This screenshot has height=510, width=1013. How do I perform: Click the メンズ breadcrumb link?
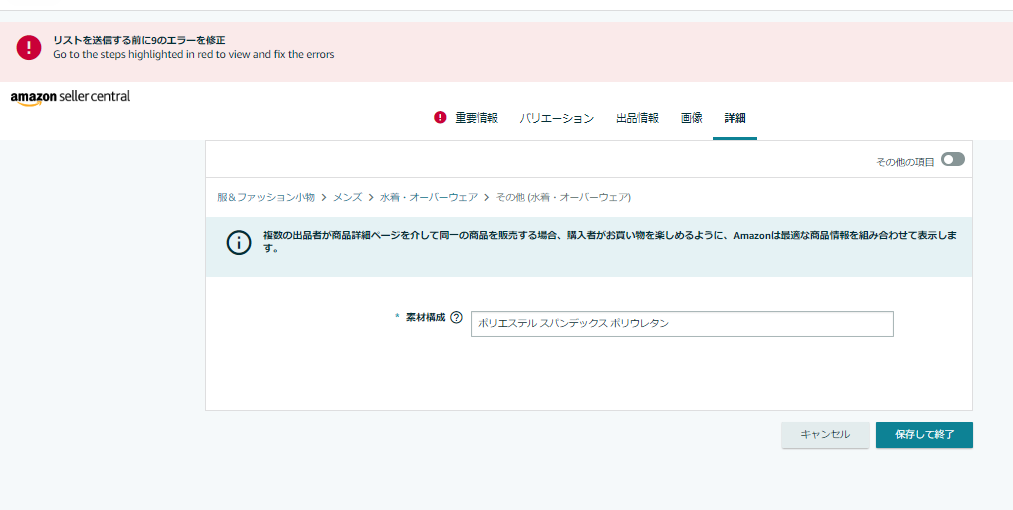[x=348, y=197]
